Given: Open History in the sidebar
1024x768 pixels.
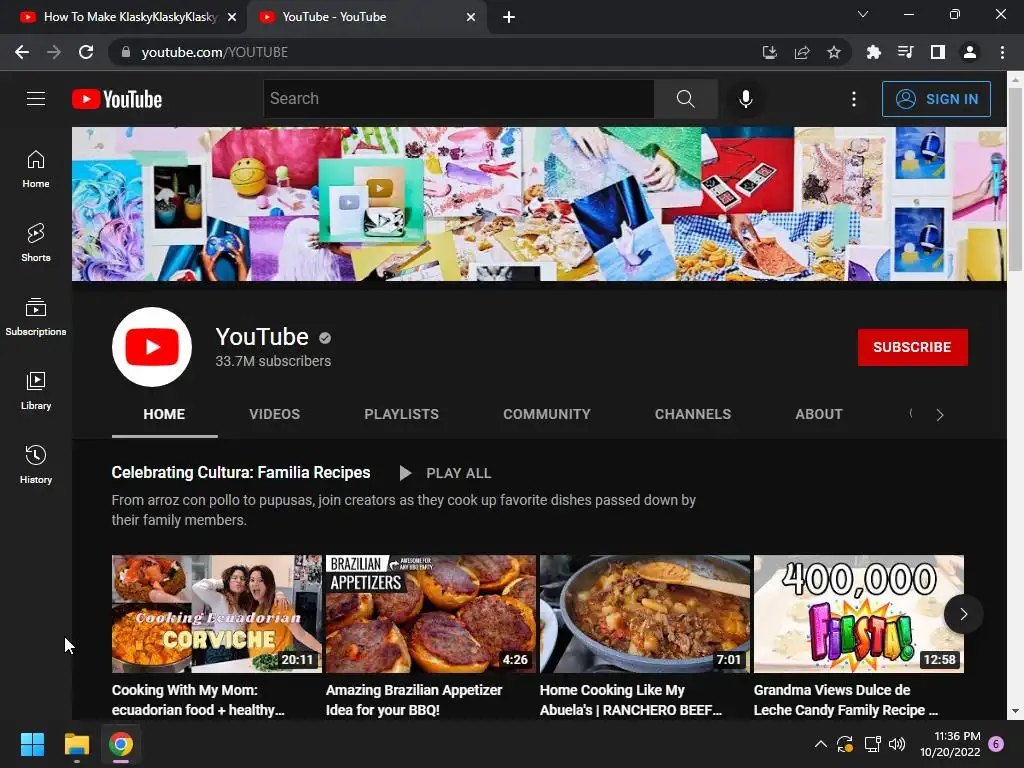Looking at the screenshot, I should (36, 464).
